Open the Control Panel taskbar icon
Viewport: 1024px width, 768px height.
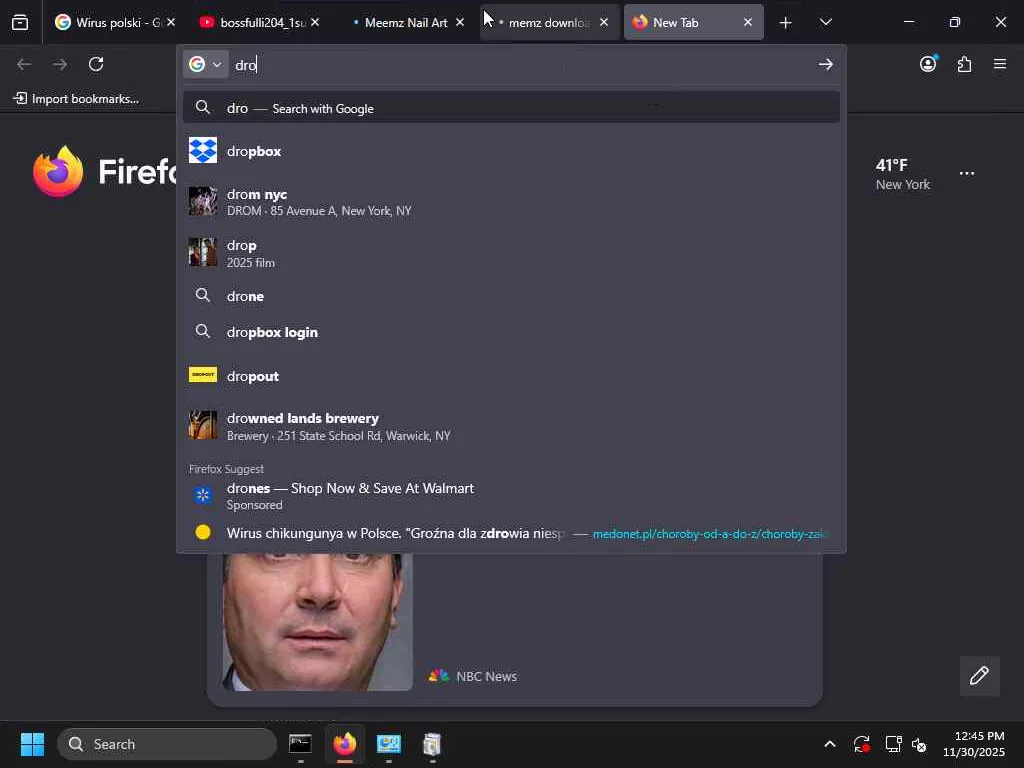click(x=389, y=744)
